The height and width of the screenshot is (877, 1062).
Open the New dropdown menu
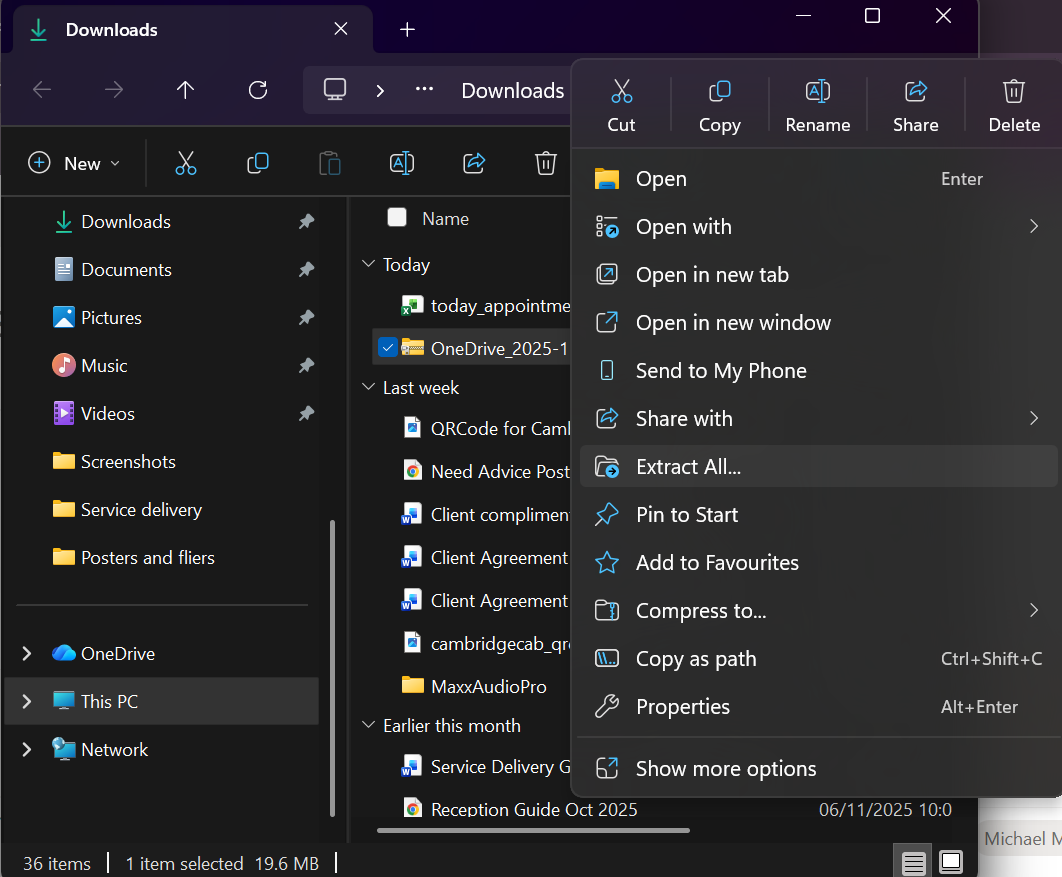click(74, 163)
